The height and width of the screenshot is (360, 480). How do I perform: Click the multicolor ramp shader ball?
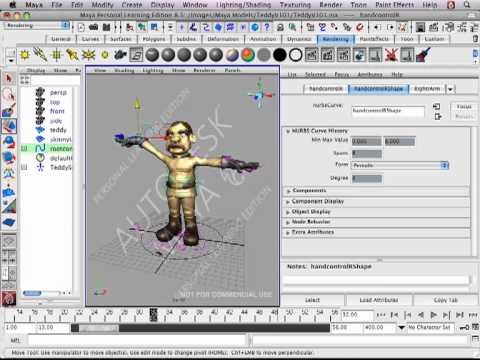tap(248, 55)
